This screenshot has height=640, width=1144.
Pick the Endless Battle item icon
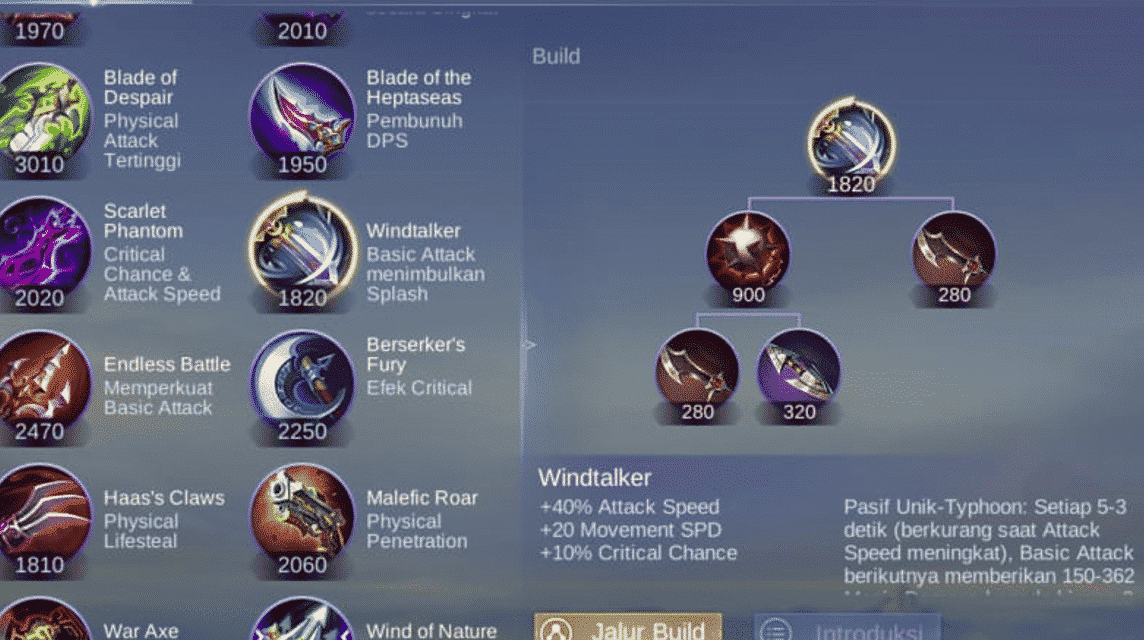tap(44, 384)
